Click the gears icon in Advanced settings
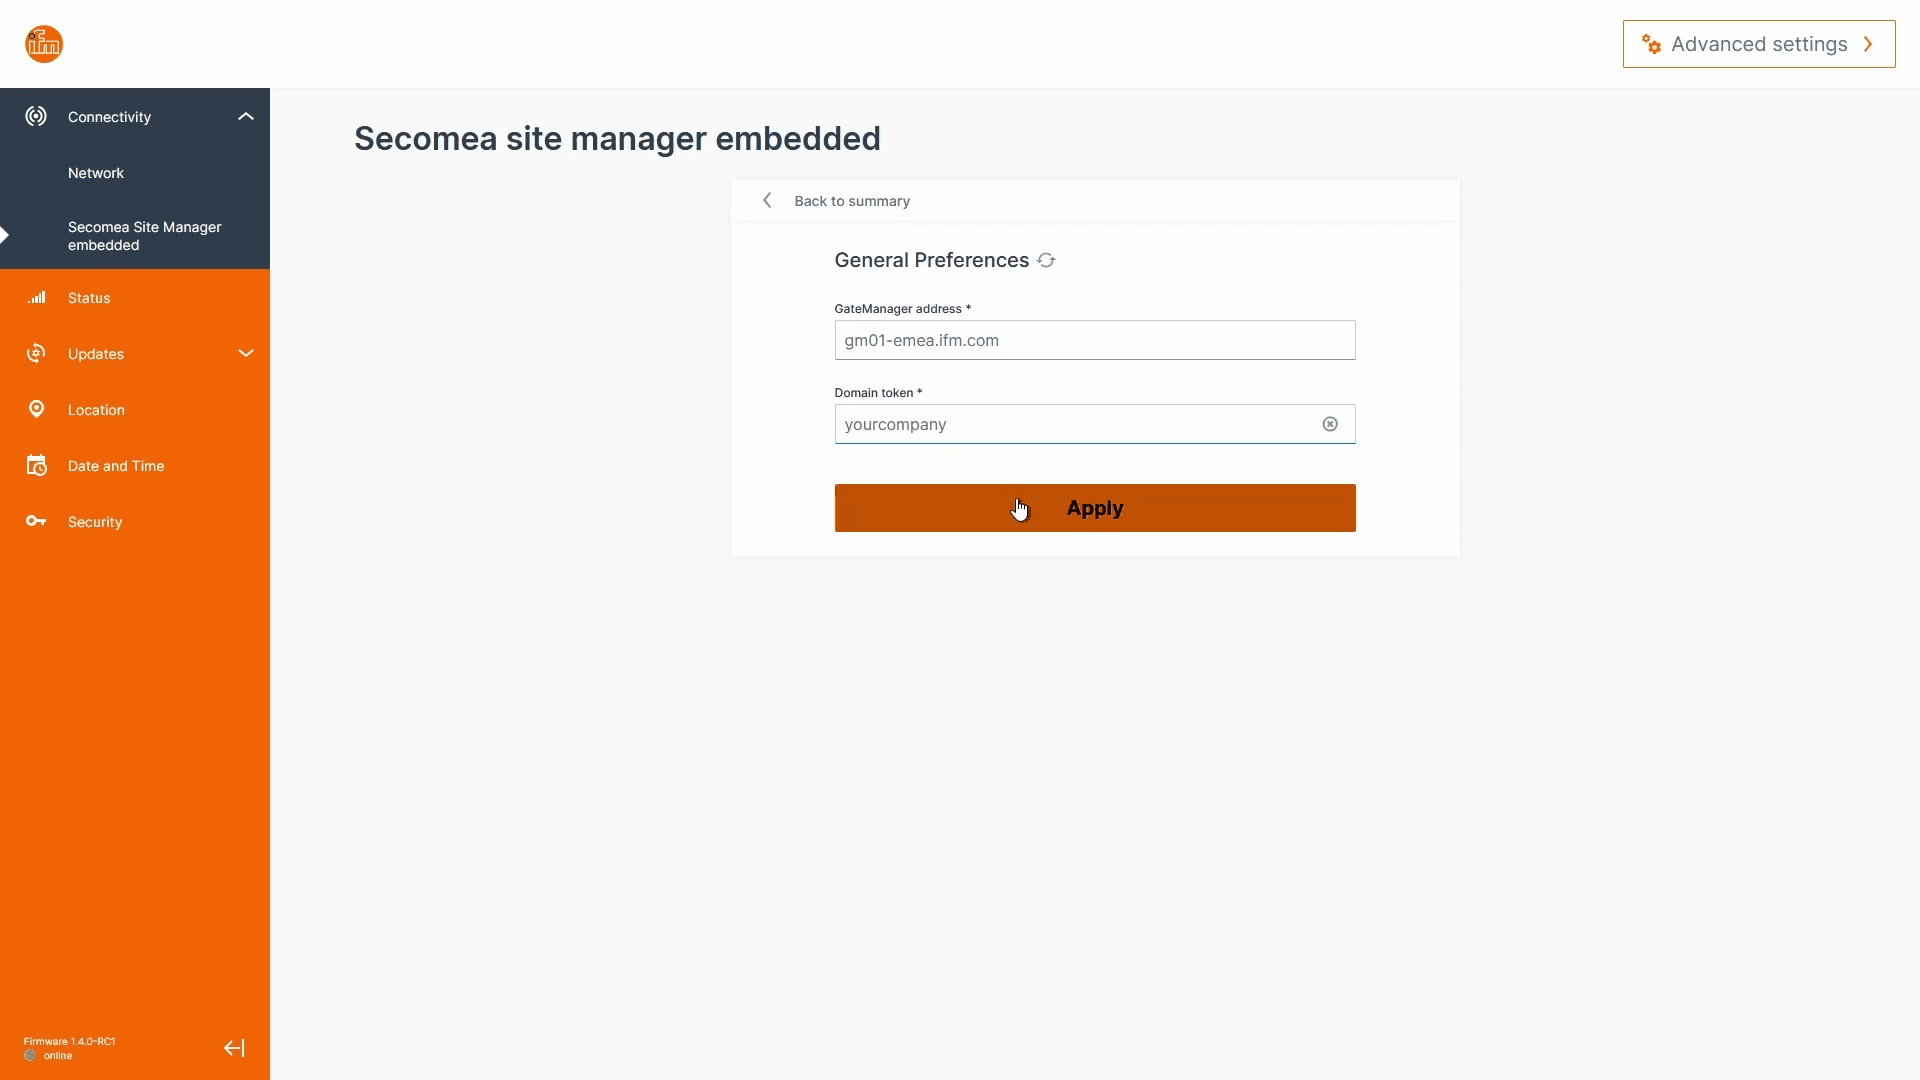1920x1080 pixels. click(x=1651, y=44)
